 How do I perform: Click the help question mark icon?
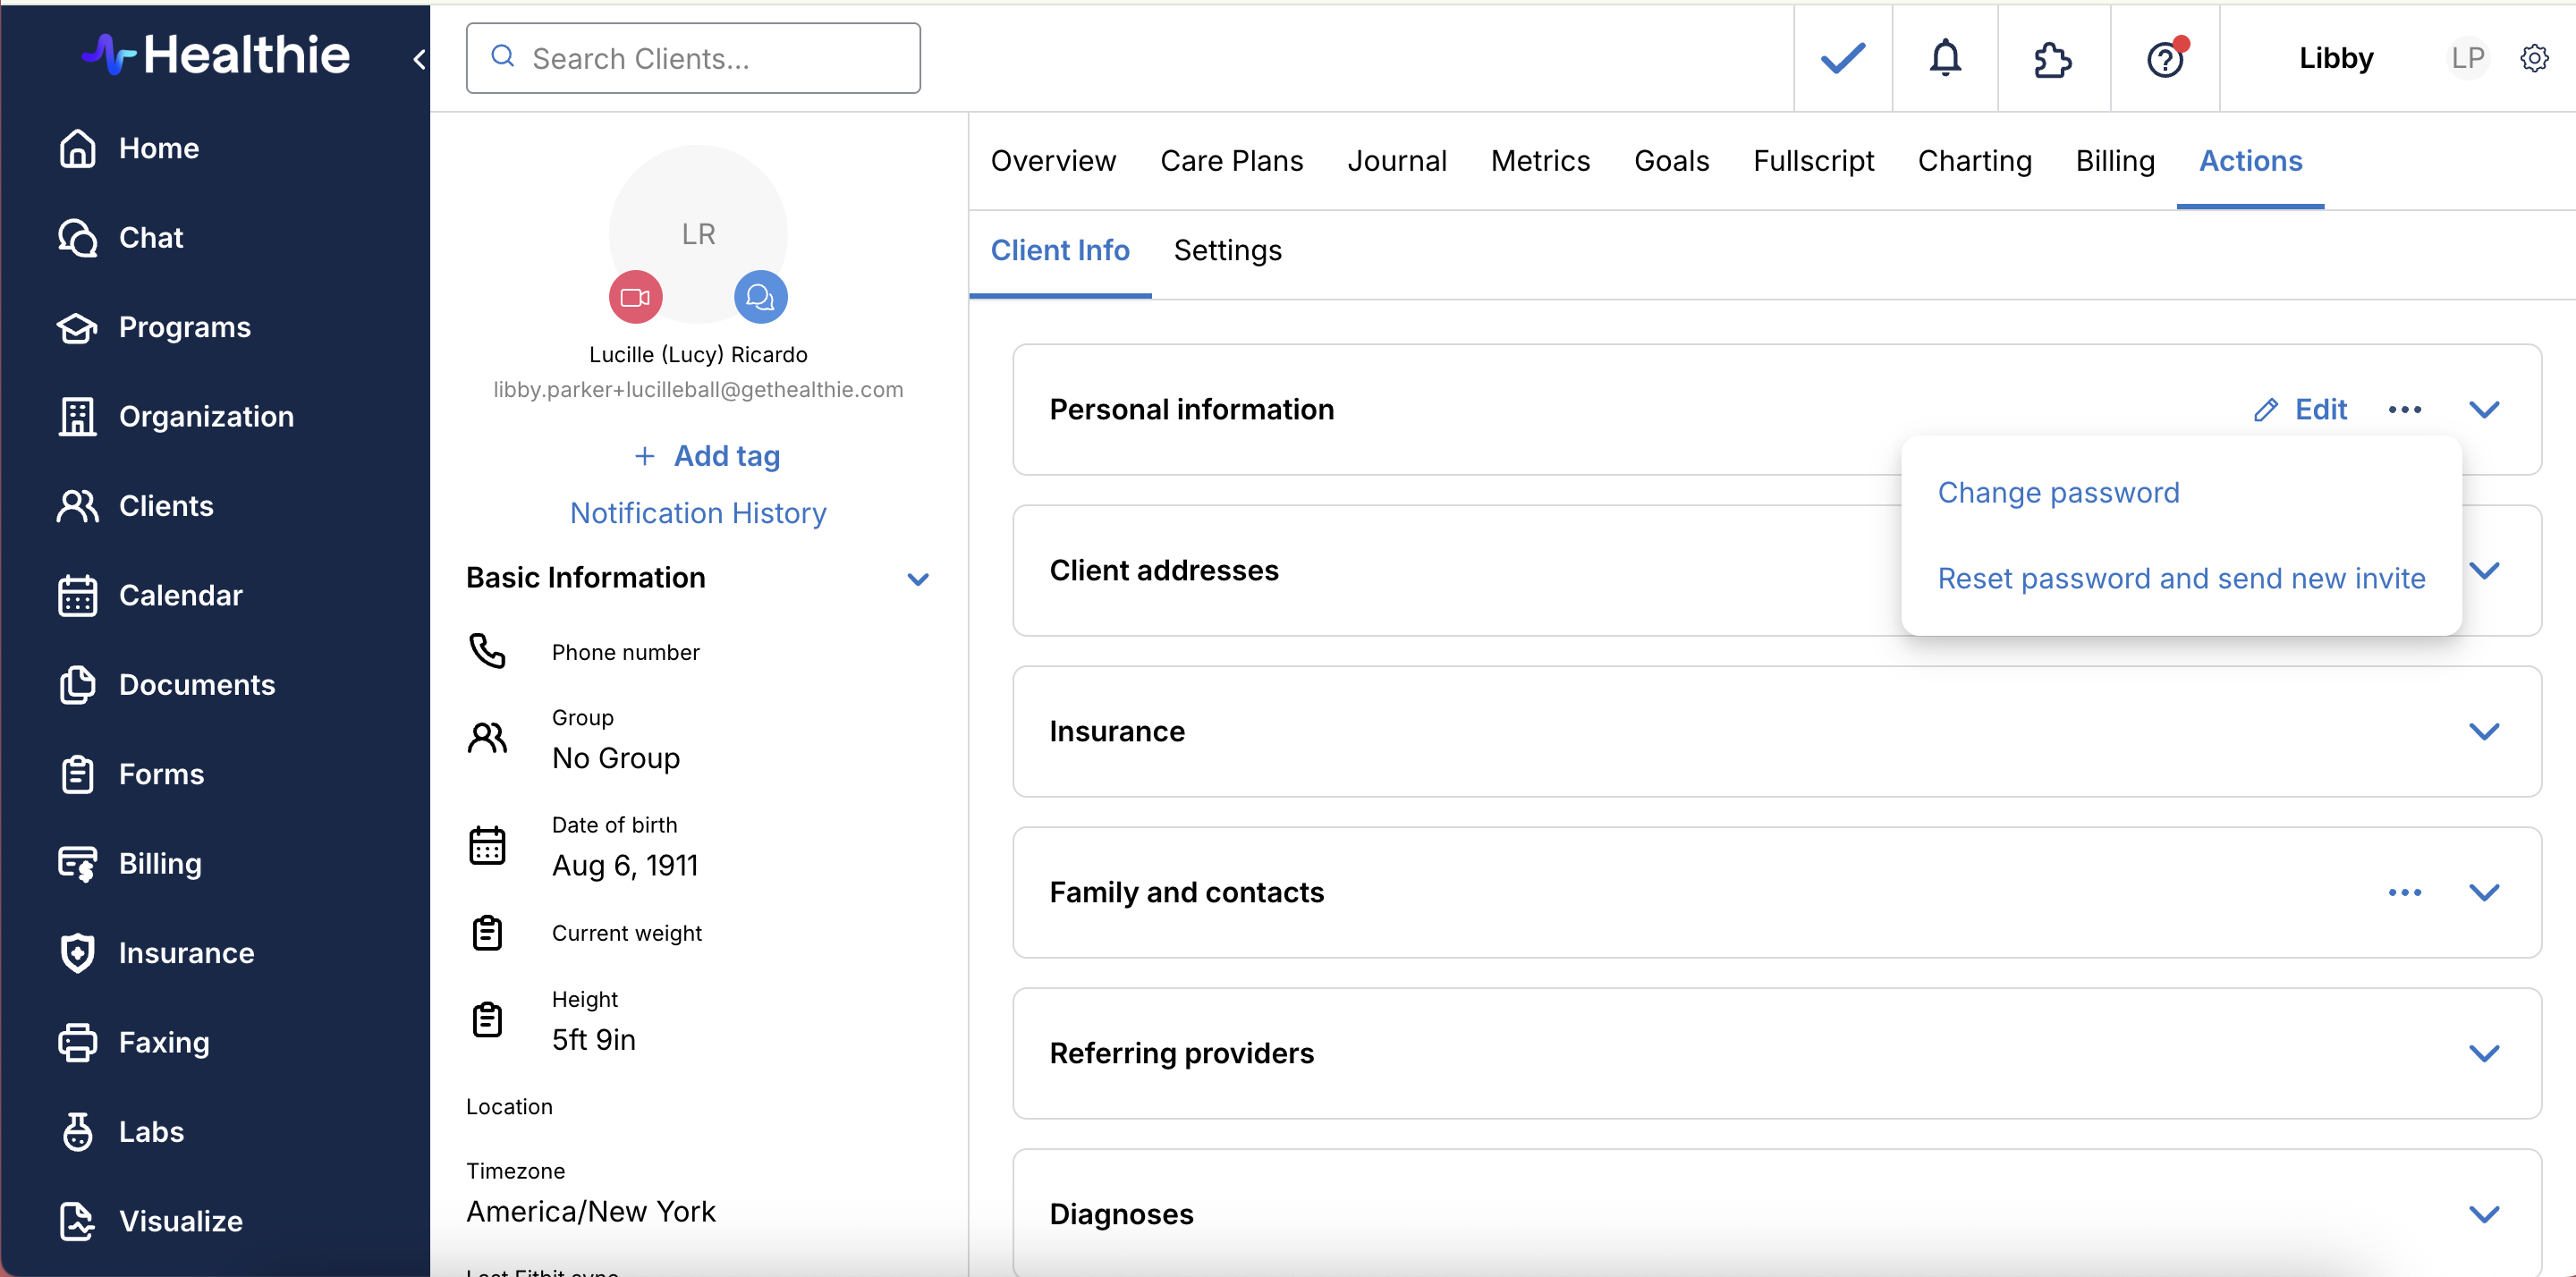[2164, 59]
